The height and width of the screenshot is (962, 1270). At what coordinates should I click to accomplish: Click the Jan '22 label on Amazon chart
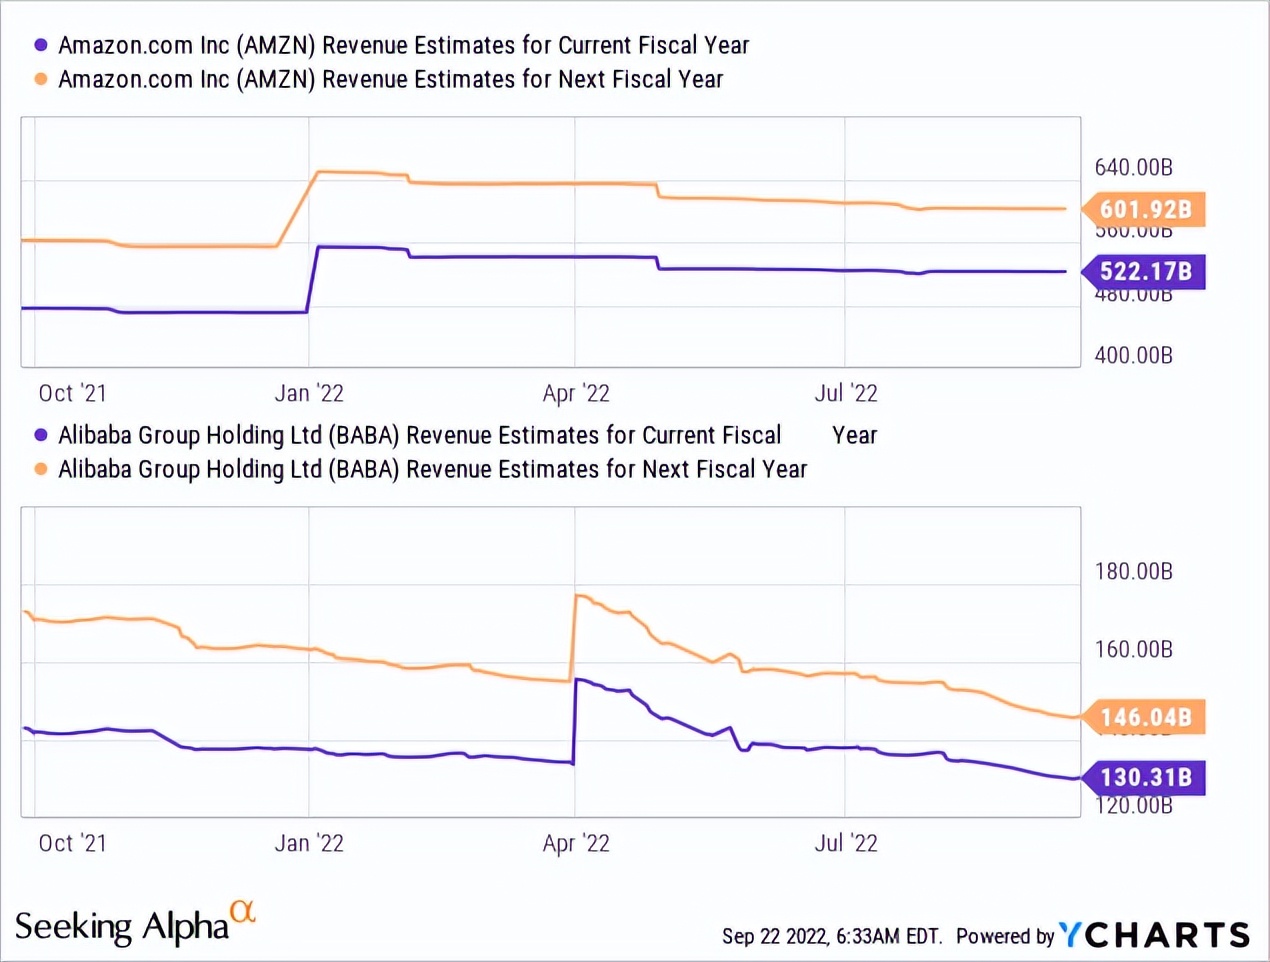point(309,393)
